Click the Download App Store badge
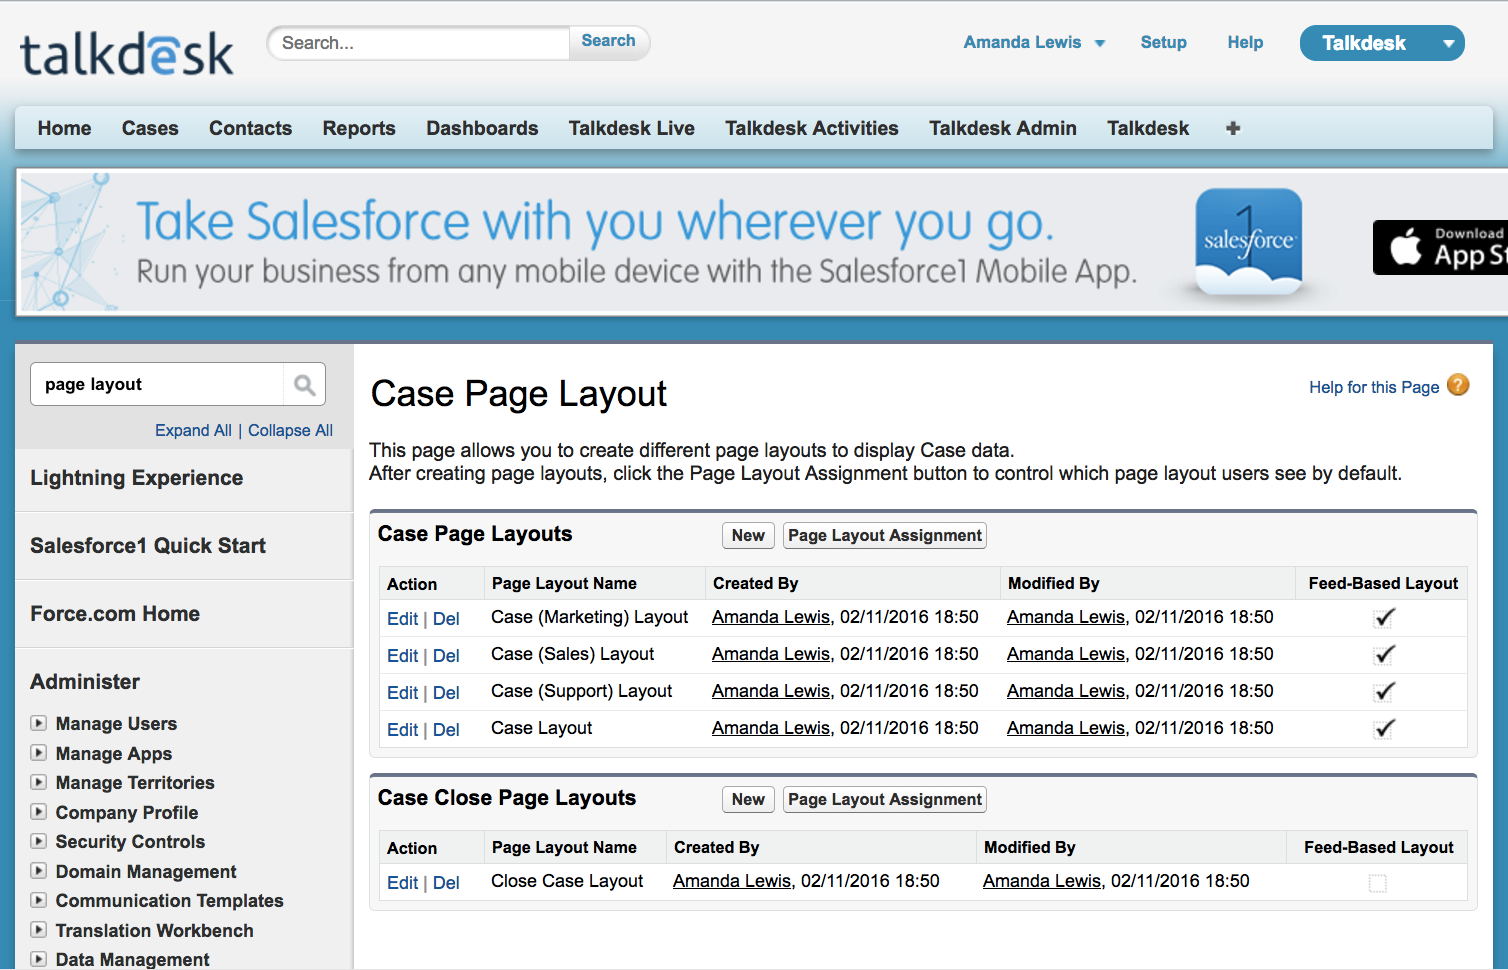Image resolution: width=1508 pixels, height=970 pixels. coord(1440,247)
